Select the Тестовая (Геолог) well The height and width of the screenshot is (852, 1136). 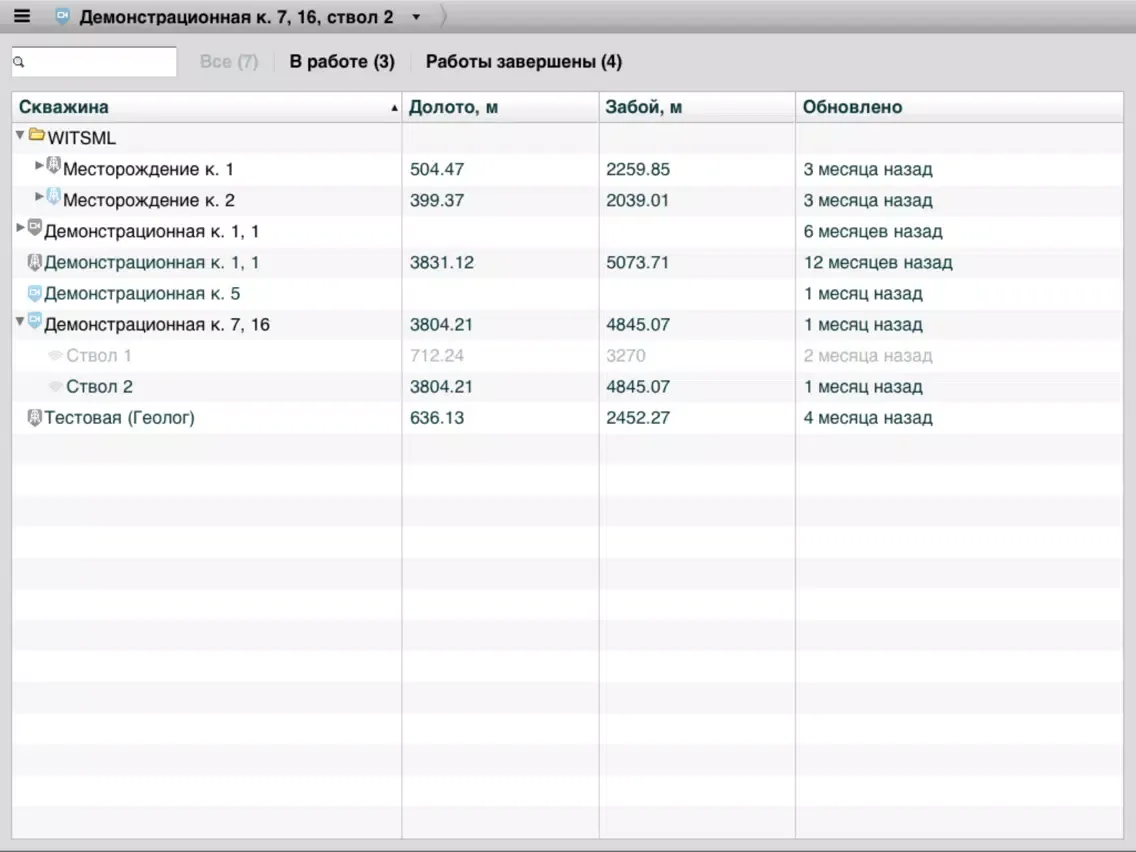(567, 418)
